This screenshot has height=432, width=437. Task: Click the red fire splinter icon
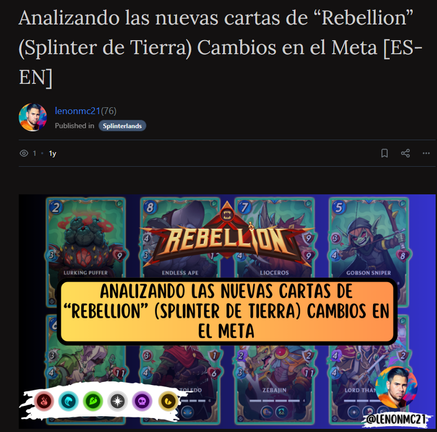click(44, 401)
